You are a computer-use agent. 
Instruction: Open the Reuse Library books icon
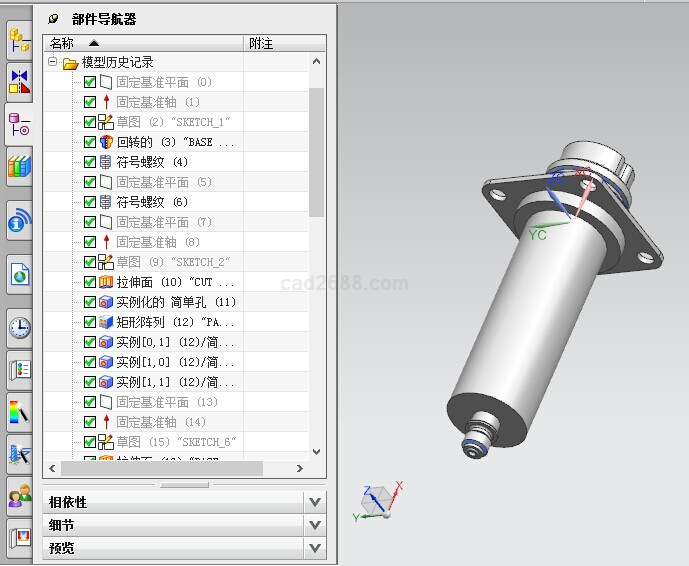coord(19,167)
